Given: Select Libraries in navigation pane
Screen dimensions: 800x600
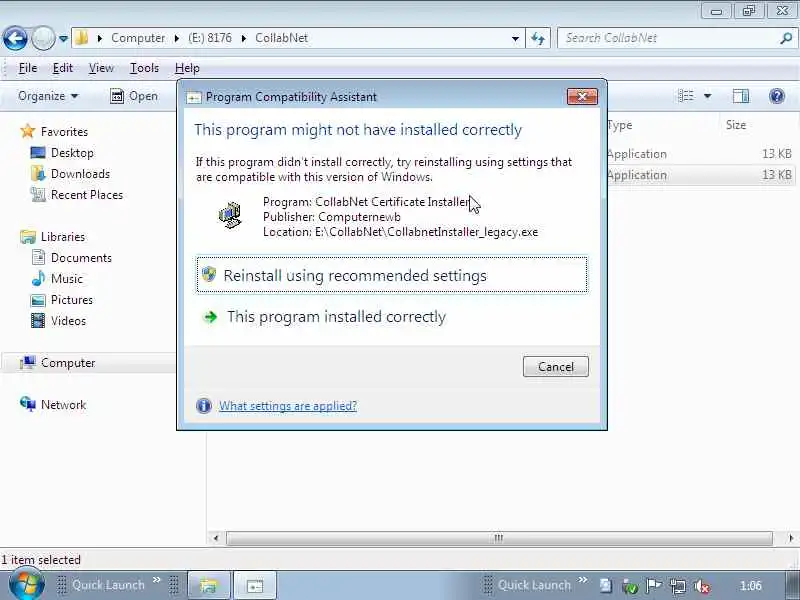Looking at the screenshot, I should click(x=63, y=237).
